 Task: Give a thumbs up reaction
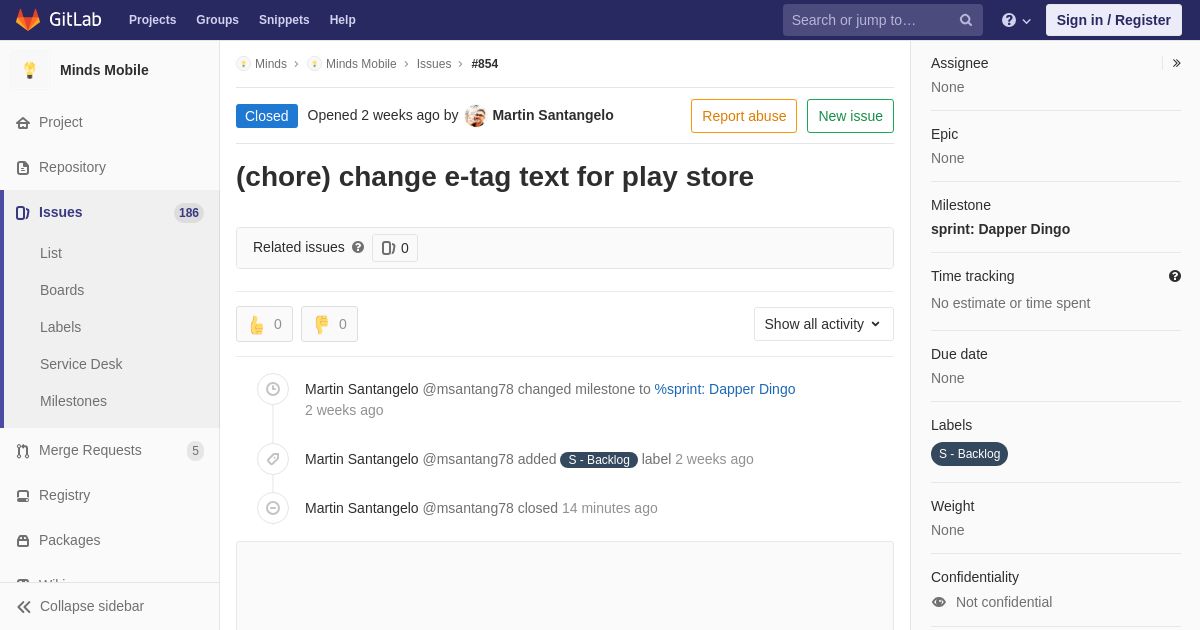[265, 324]
